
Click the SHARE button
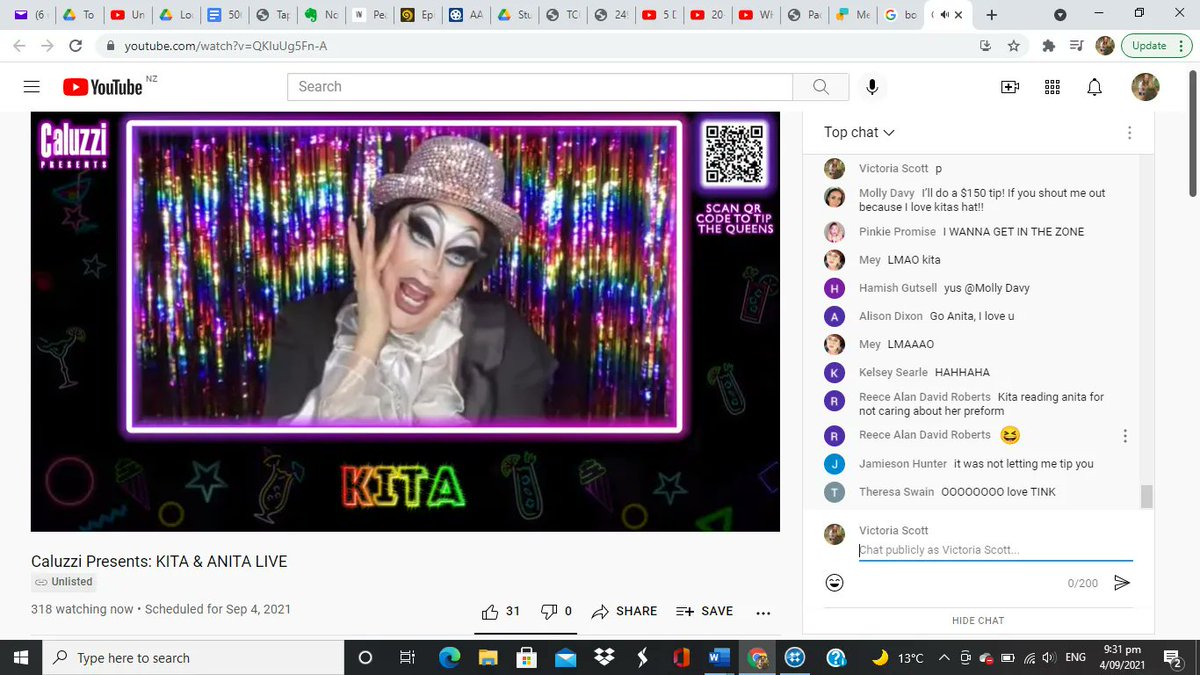(624, 611)
